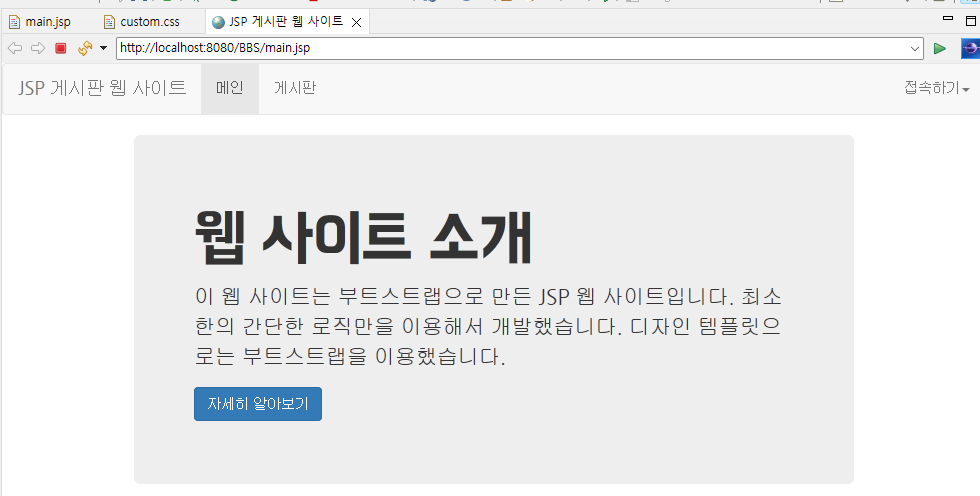980x496 pixels.
Task: Stop loading with the red stop icon
Action: point(61,48)
